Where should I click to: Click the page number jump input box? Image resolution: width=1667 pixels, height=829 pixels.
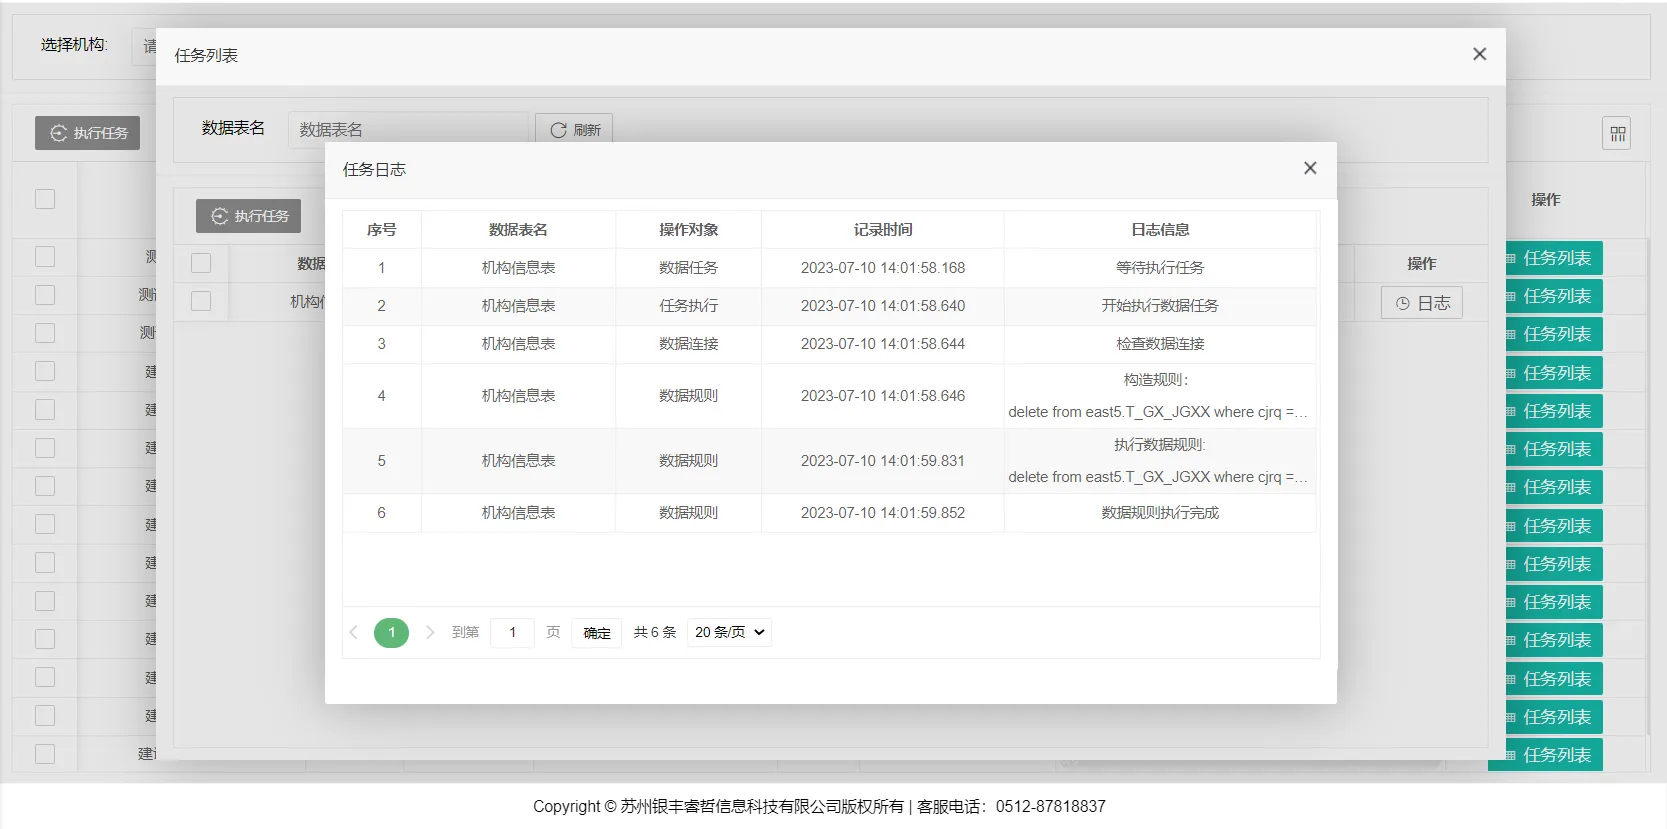click(x=512, y=632)
